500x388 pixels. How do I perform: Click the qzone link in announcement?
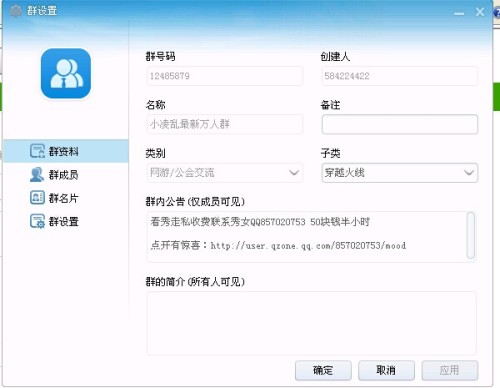pyautogui.click(x=308, y=246)
